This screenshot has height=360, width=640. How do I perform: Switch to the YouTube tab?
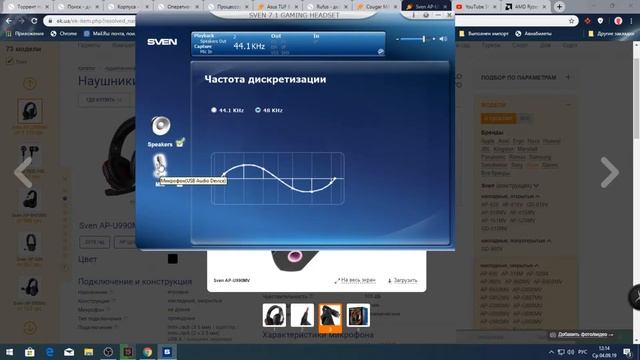[x=476, y=7]
